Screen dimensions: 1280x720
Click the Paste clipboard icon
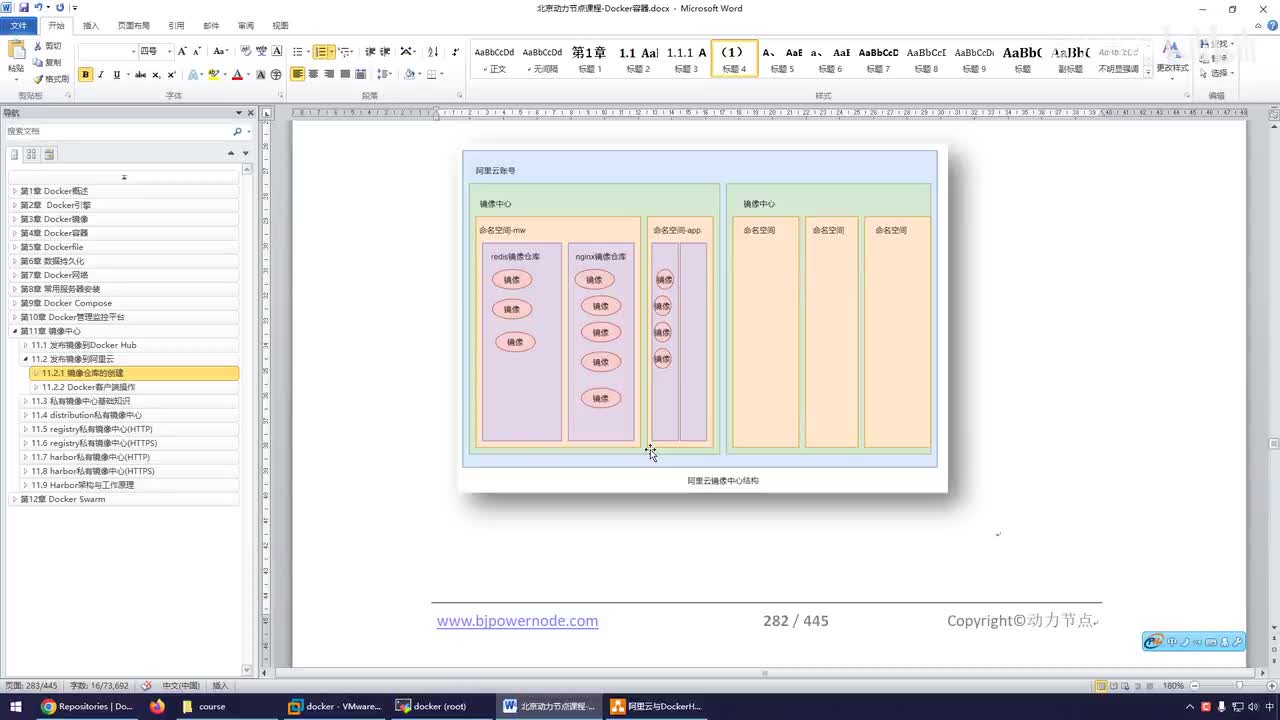coord(16,52)
